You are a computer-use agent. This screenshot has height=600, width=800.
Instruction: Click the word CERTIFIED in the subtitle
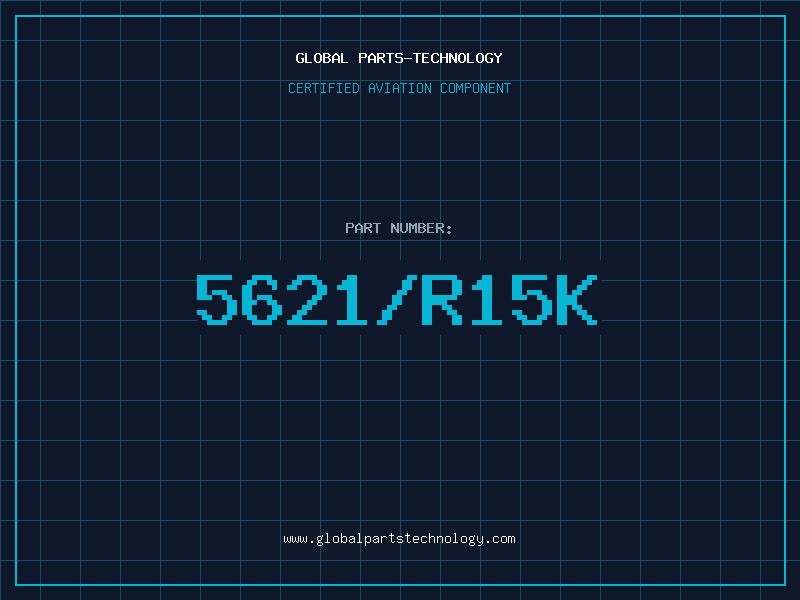pyautogui.click(x=323, y=88)
